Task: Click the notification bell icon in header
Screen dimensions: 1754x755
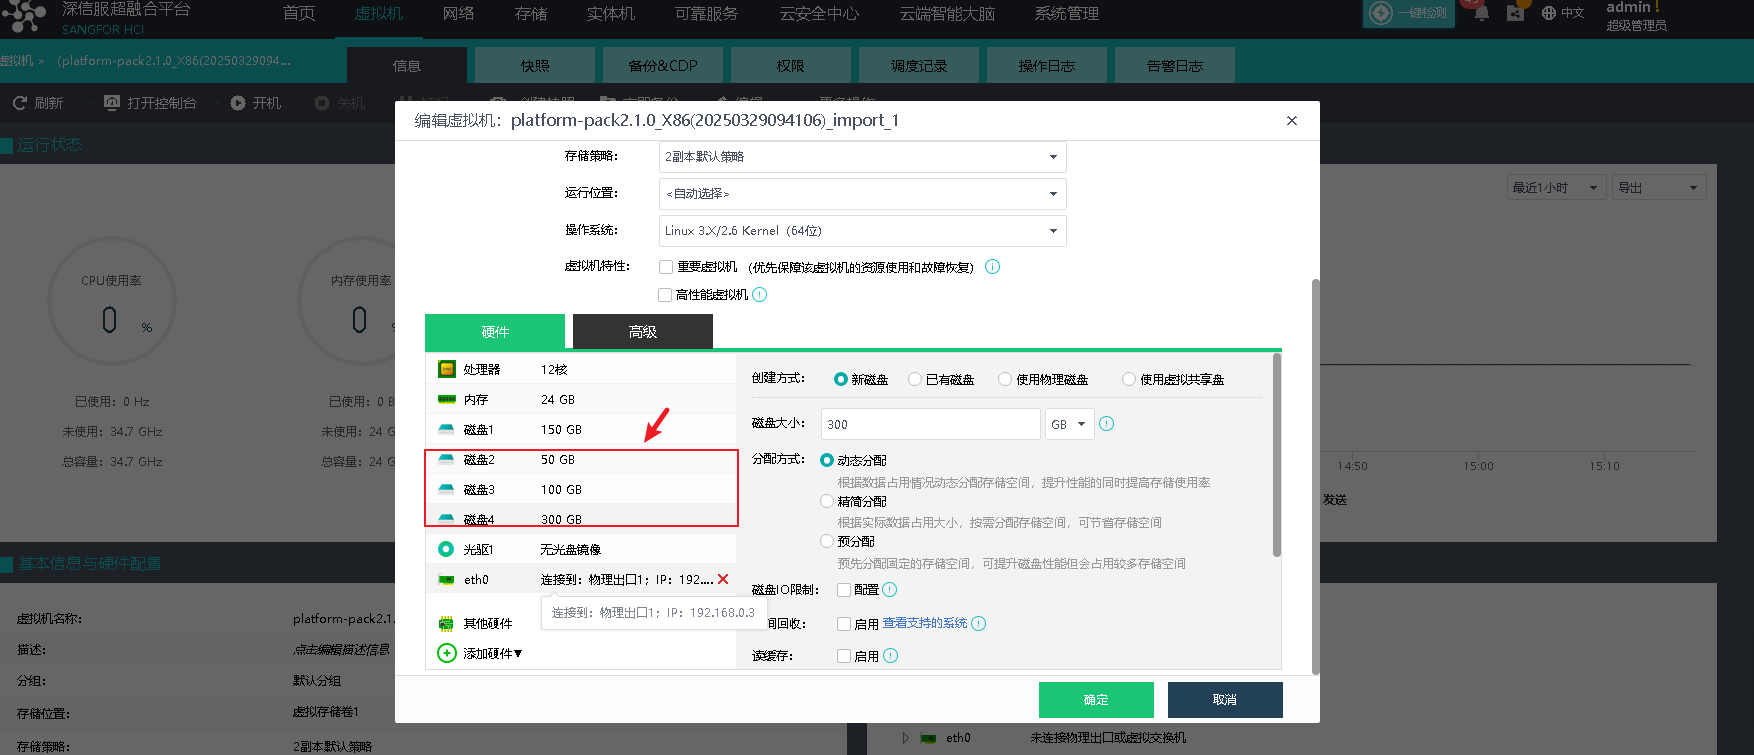Action: (x=1481, y=13)
